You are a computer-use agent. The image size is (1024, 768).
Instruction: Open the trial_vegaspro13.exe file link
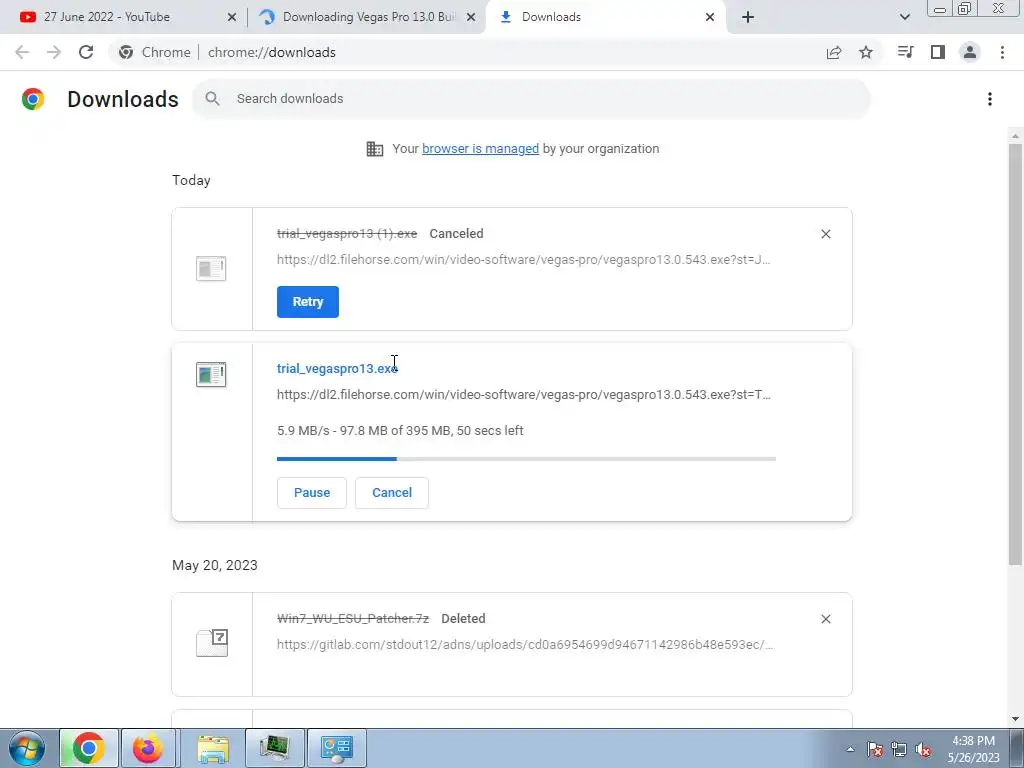(337, 368)
